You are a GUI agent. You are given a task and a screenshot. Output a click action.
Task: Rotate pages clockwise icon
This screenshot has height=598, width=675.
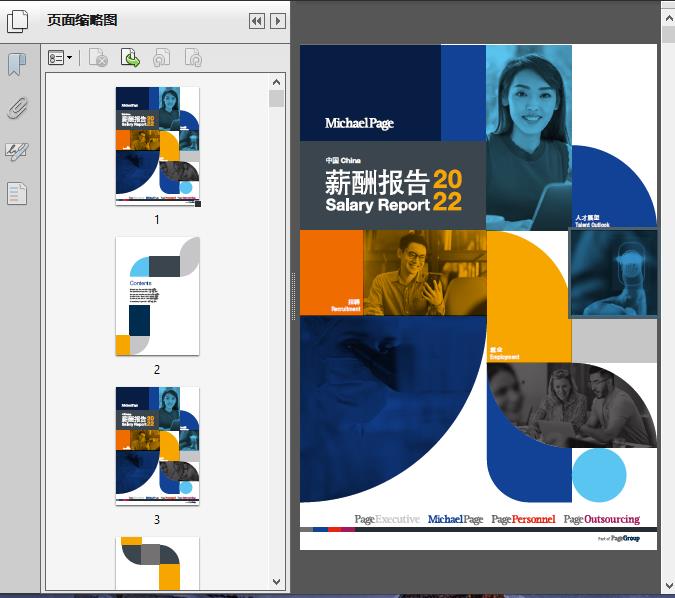click(193, 58)
